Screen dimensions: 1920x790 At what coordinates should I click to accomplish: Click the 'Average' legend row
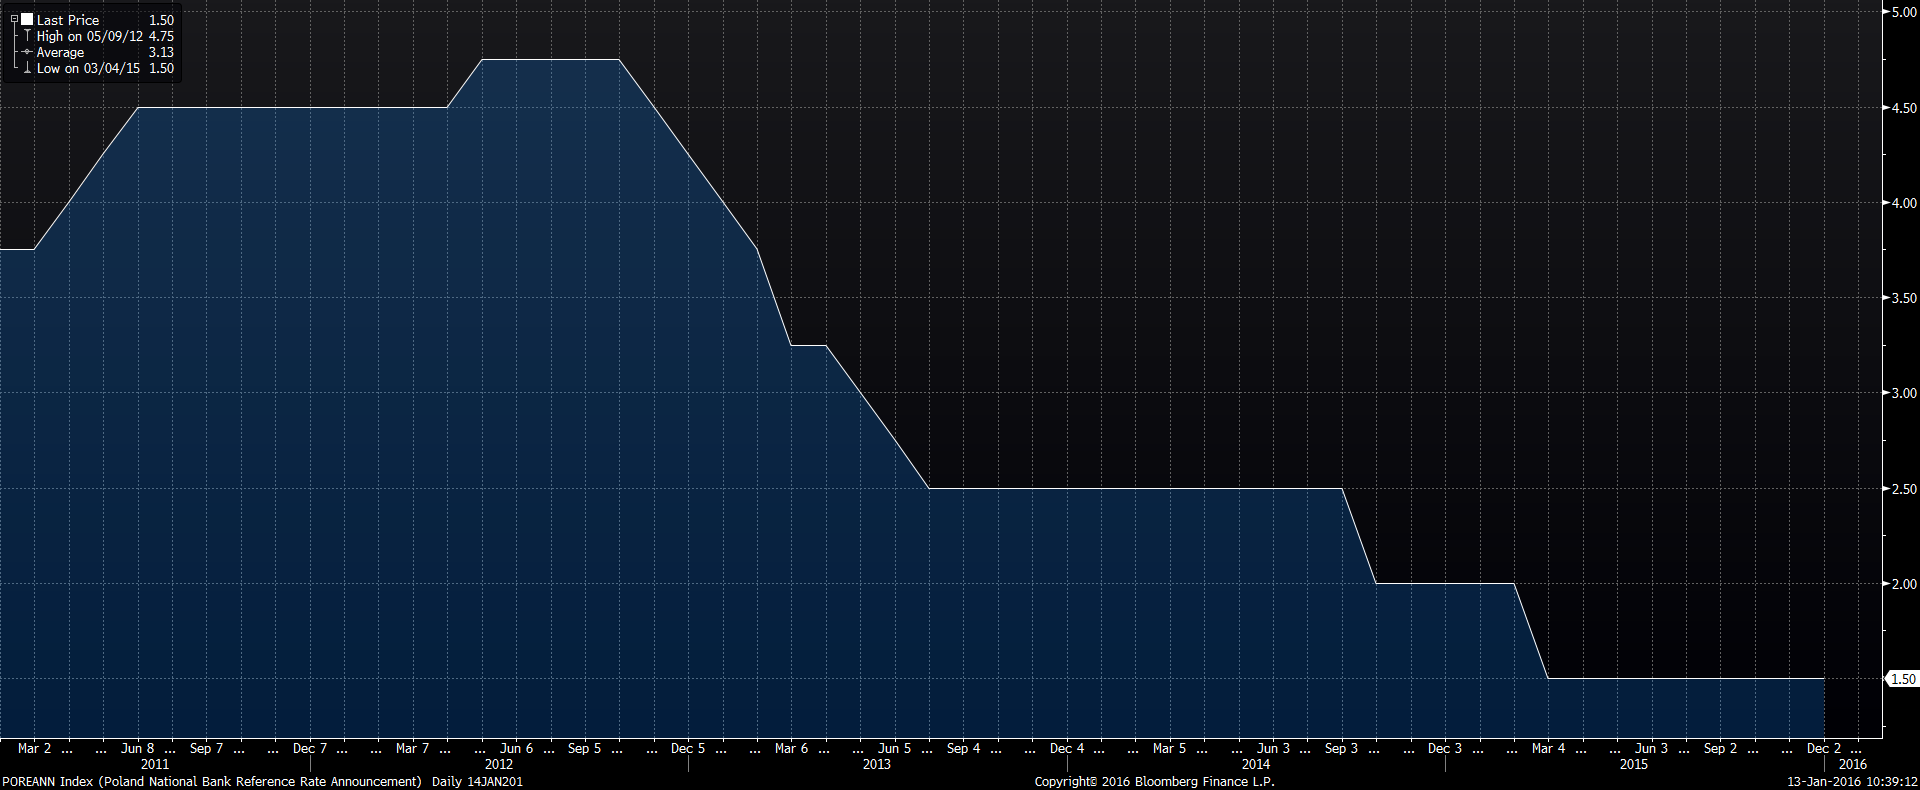tap(61, 52)
